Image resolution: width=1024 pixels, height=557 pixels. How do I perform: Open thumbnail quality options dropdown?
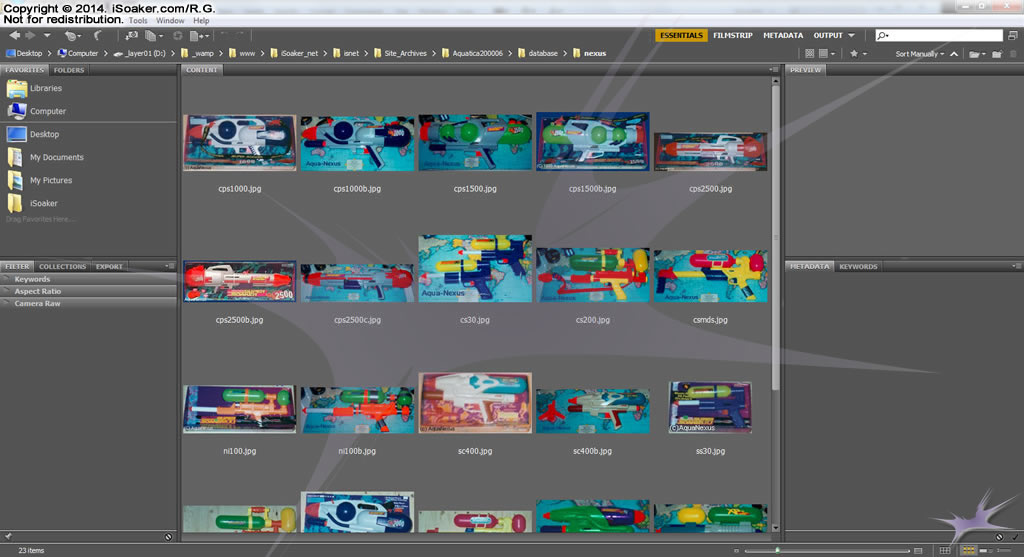[826, 54]
